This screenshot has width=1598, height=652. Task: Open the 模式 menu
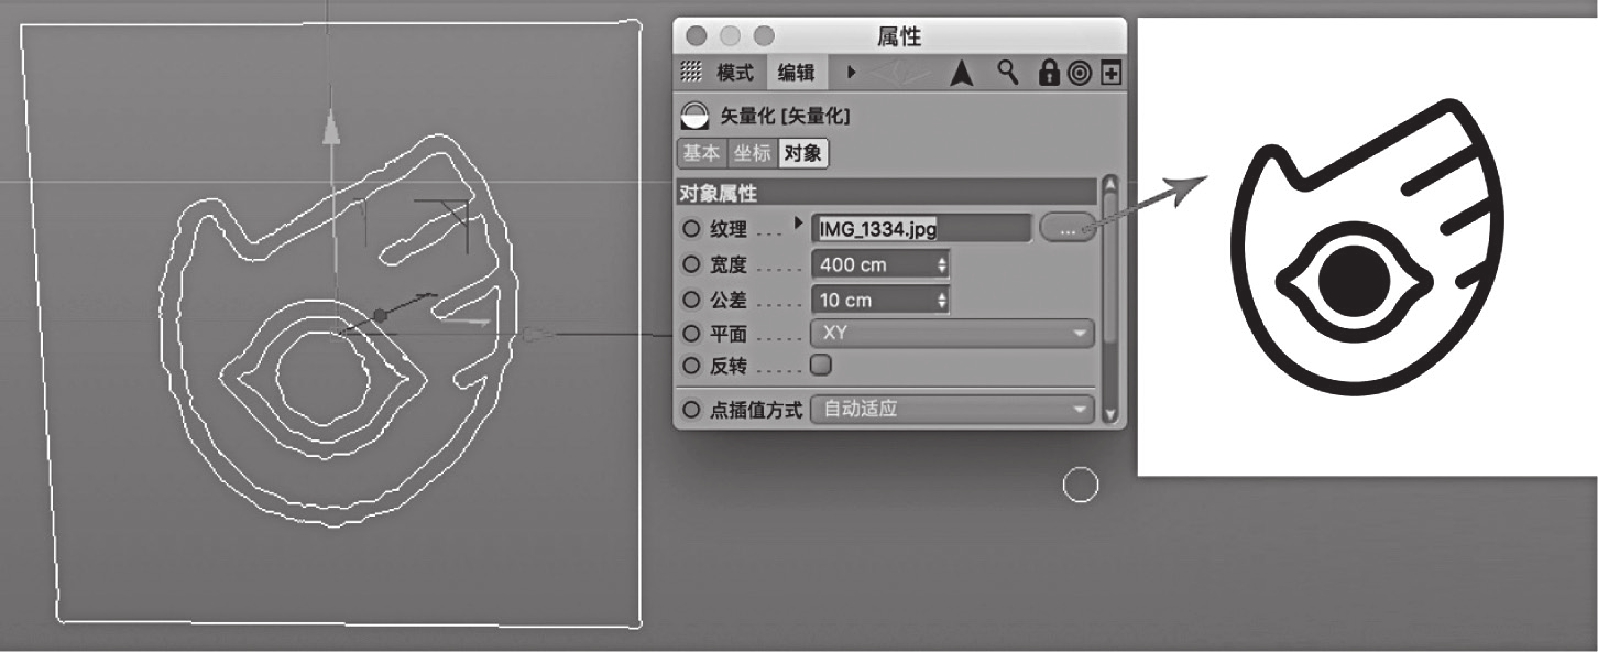click(x=735, y=73)
